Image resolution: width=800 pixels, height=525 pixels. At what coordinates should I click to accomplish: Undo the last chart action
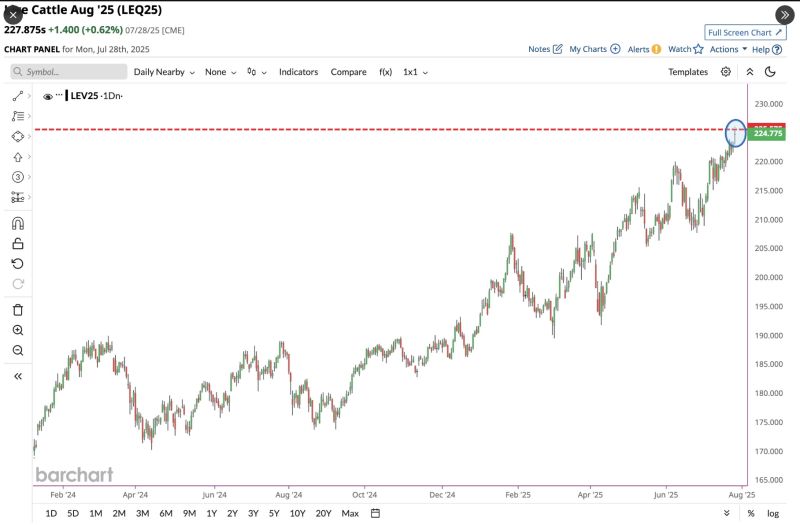coord(18,263)
